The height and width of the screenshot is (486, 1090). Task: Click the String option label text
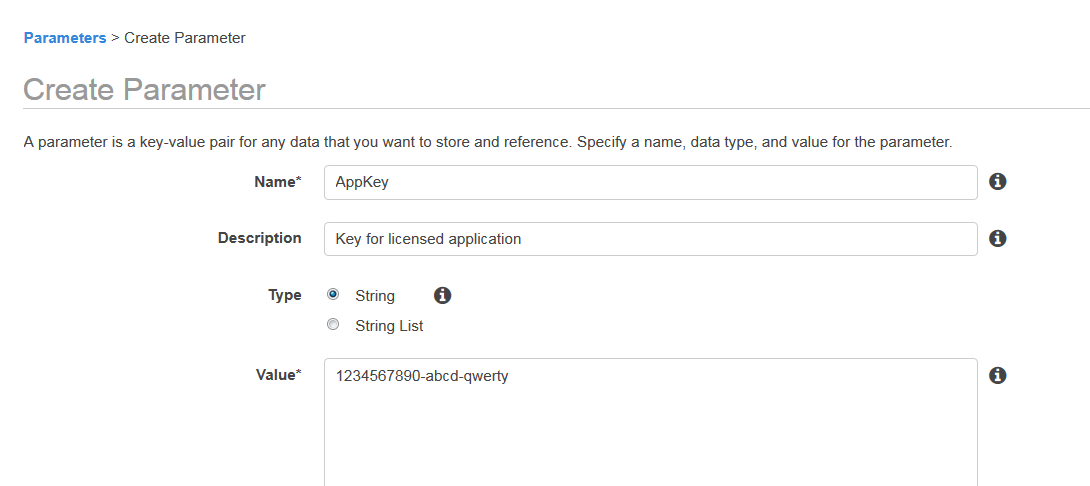[x=375, y=295]
